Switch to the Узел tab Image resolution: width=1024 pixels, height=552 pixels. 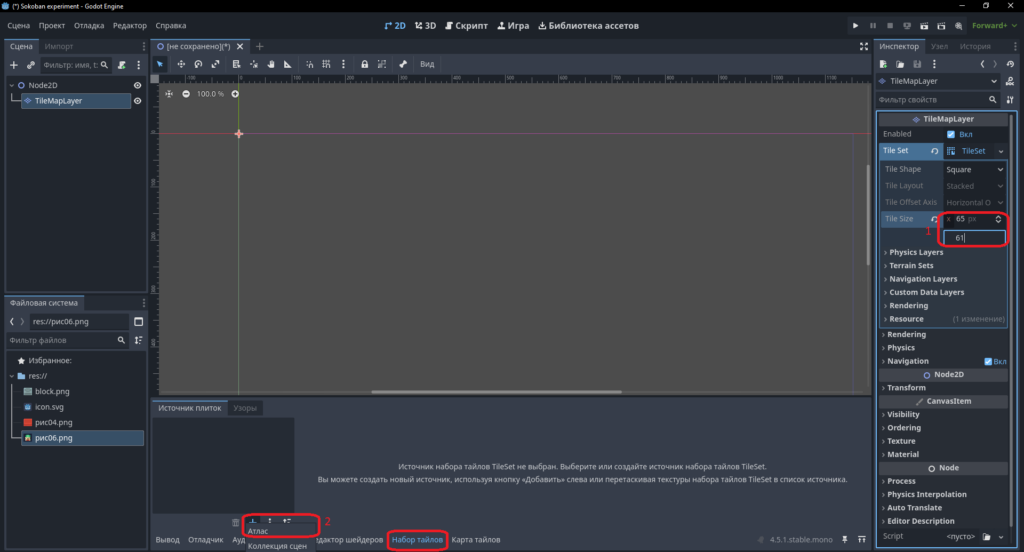click(939, 46)
